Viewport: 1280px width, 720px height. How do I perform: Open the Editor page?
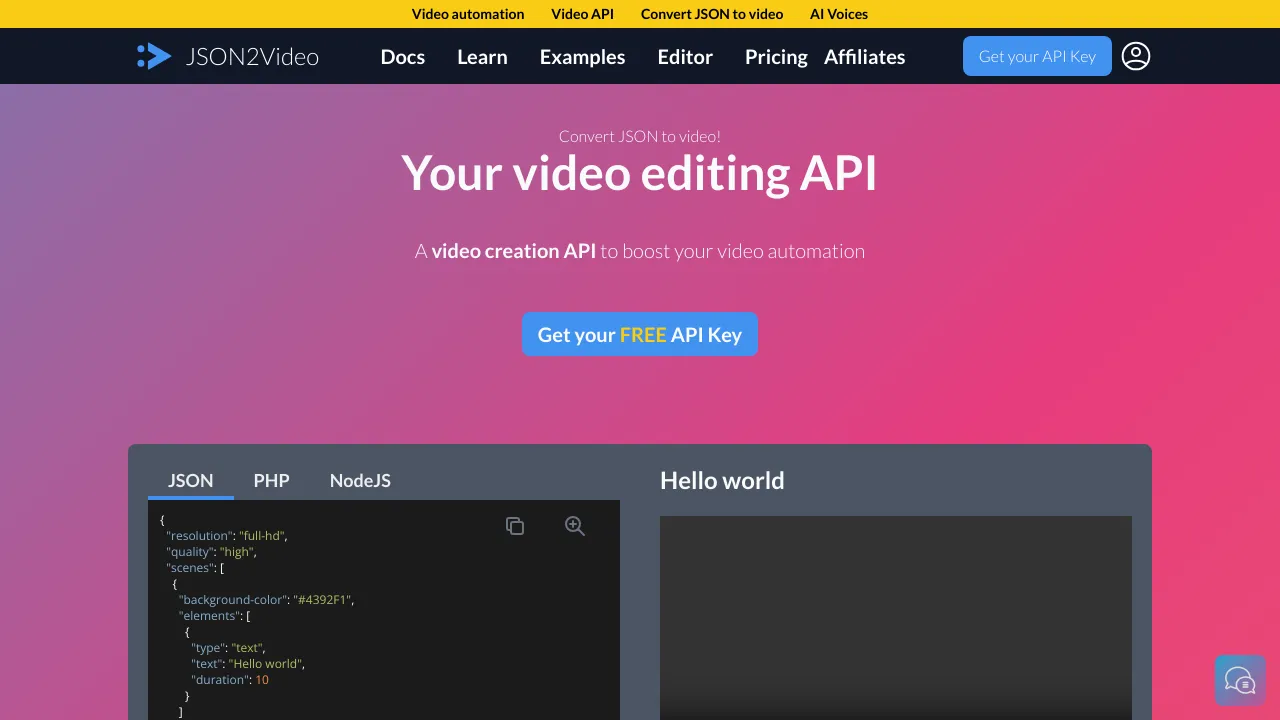[x=685, y=57]
